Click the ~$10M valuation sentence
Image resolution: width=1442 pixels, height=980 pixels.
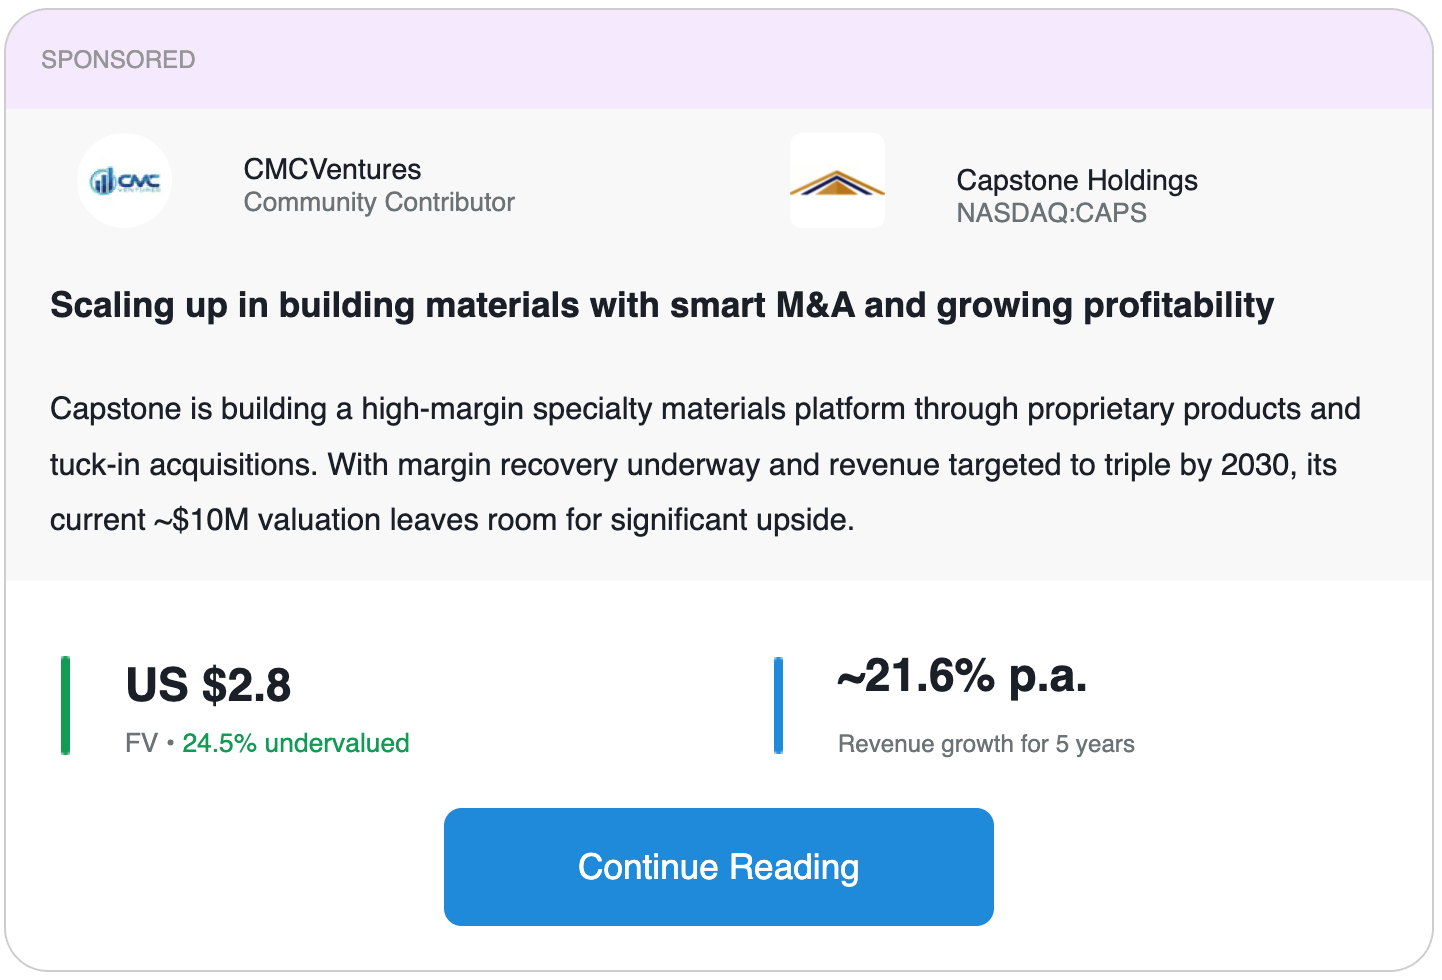point(452,520)
